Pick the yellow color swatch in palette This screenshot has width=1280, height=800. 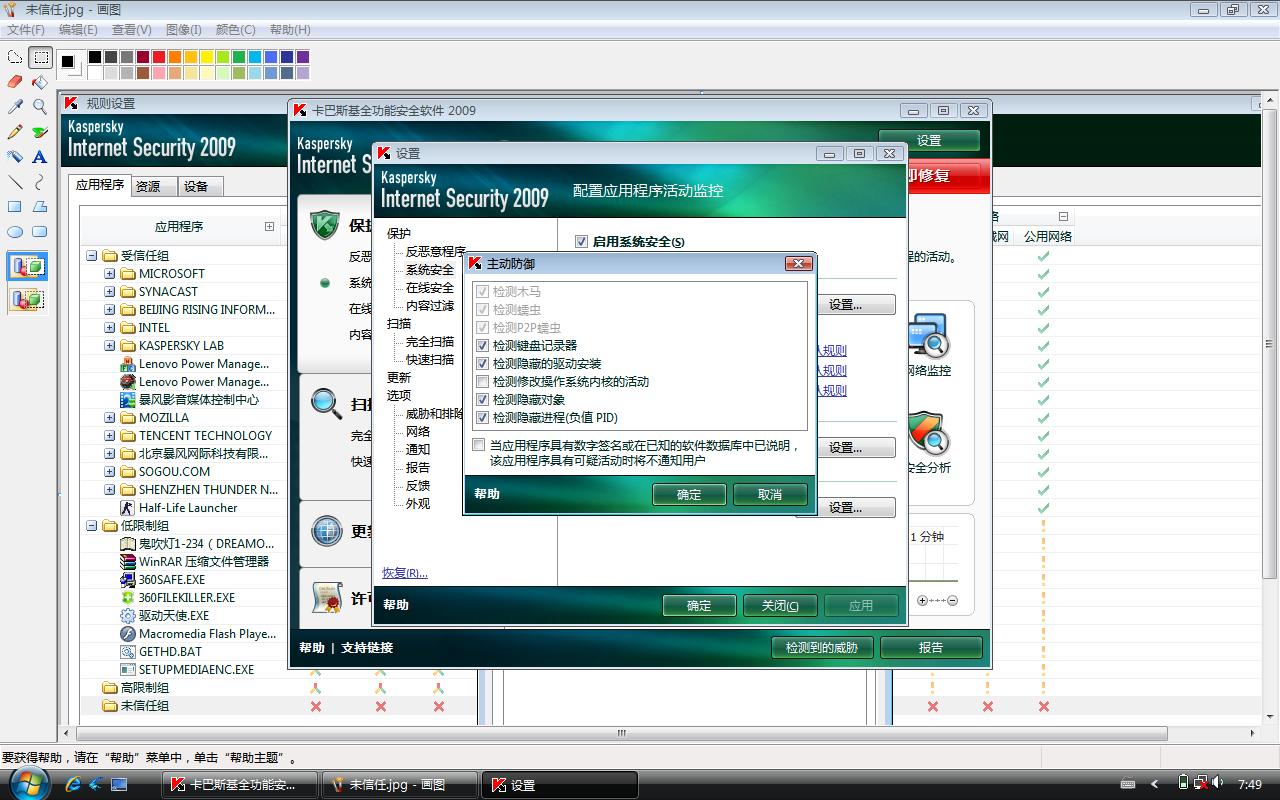coord(207,57)
